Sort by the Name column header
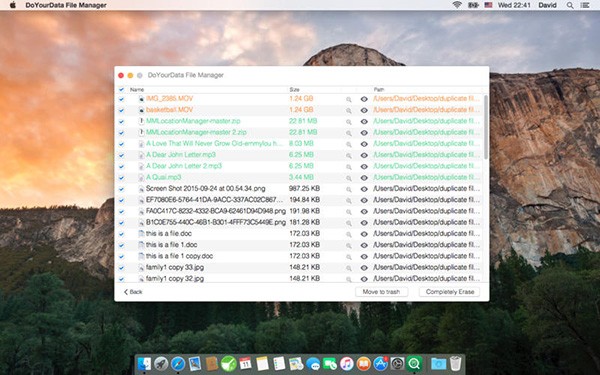Screen dimensions: 600x375 [x=137, y=90]
